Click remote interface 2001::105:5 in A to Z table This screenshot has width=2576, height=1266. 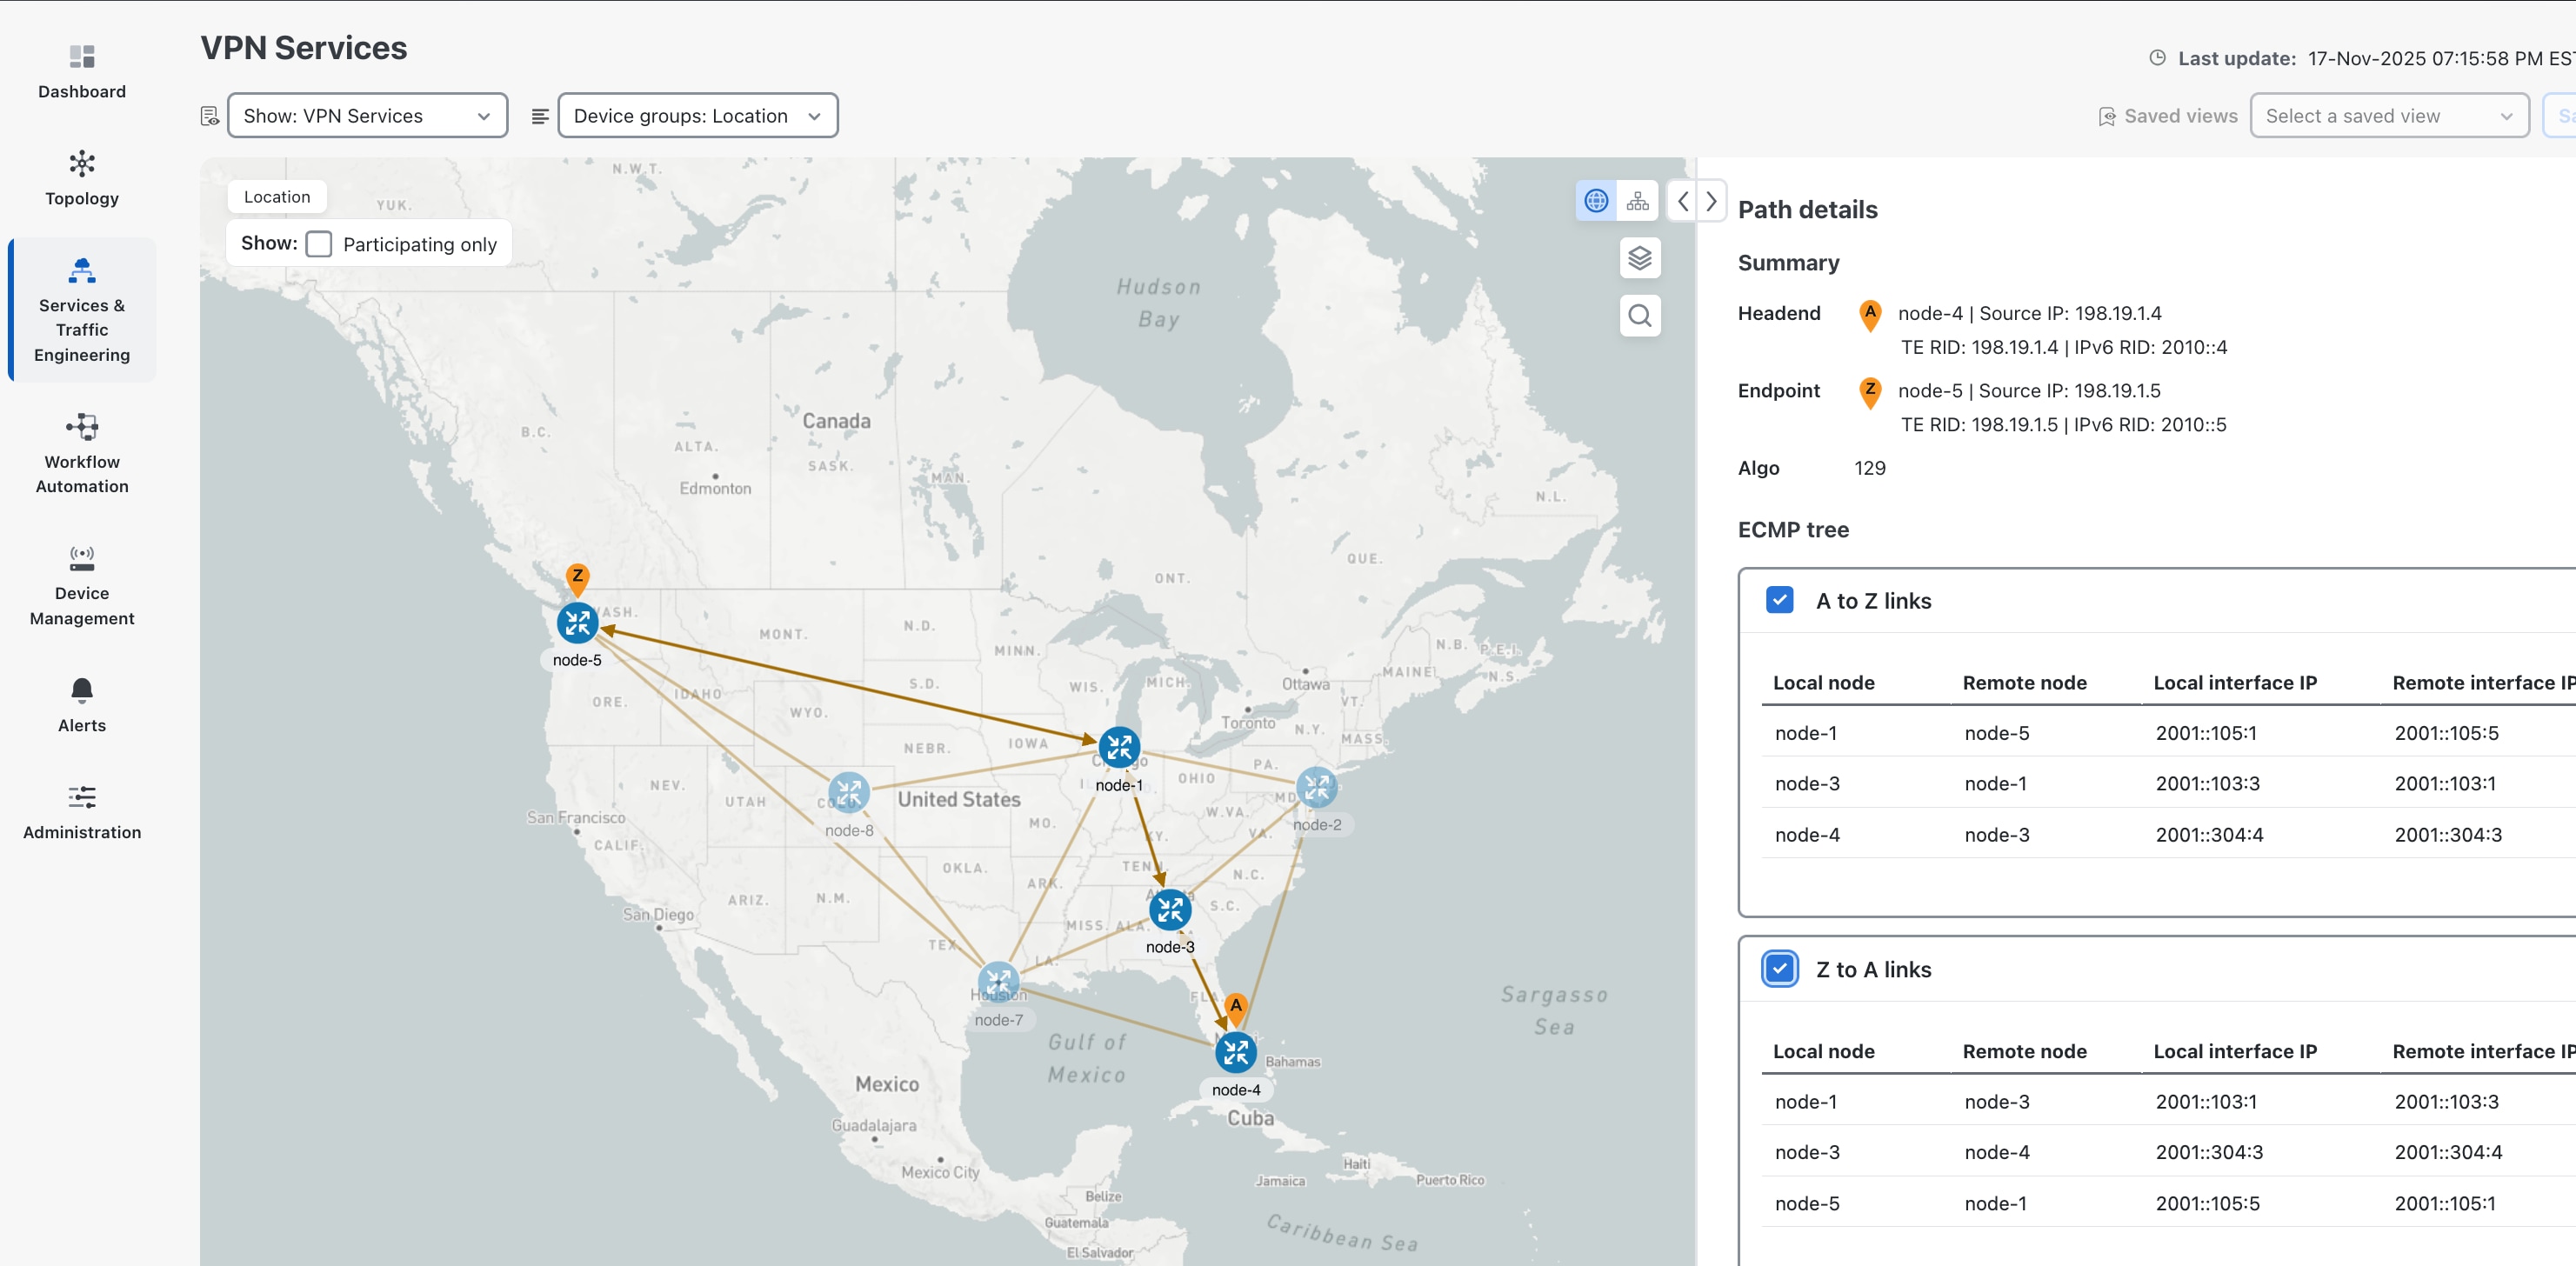(2446, 733)
